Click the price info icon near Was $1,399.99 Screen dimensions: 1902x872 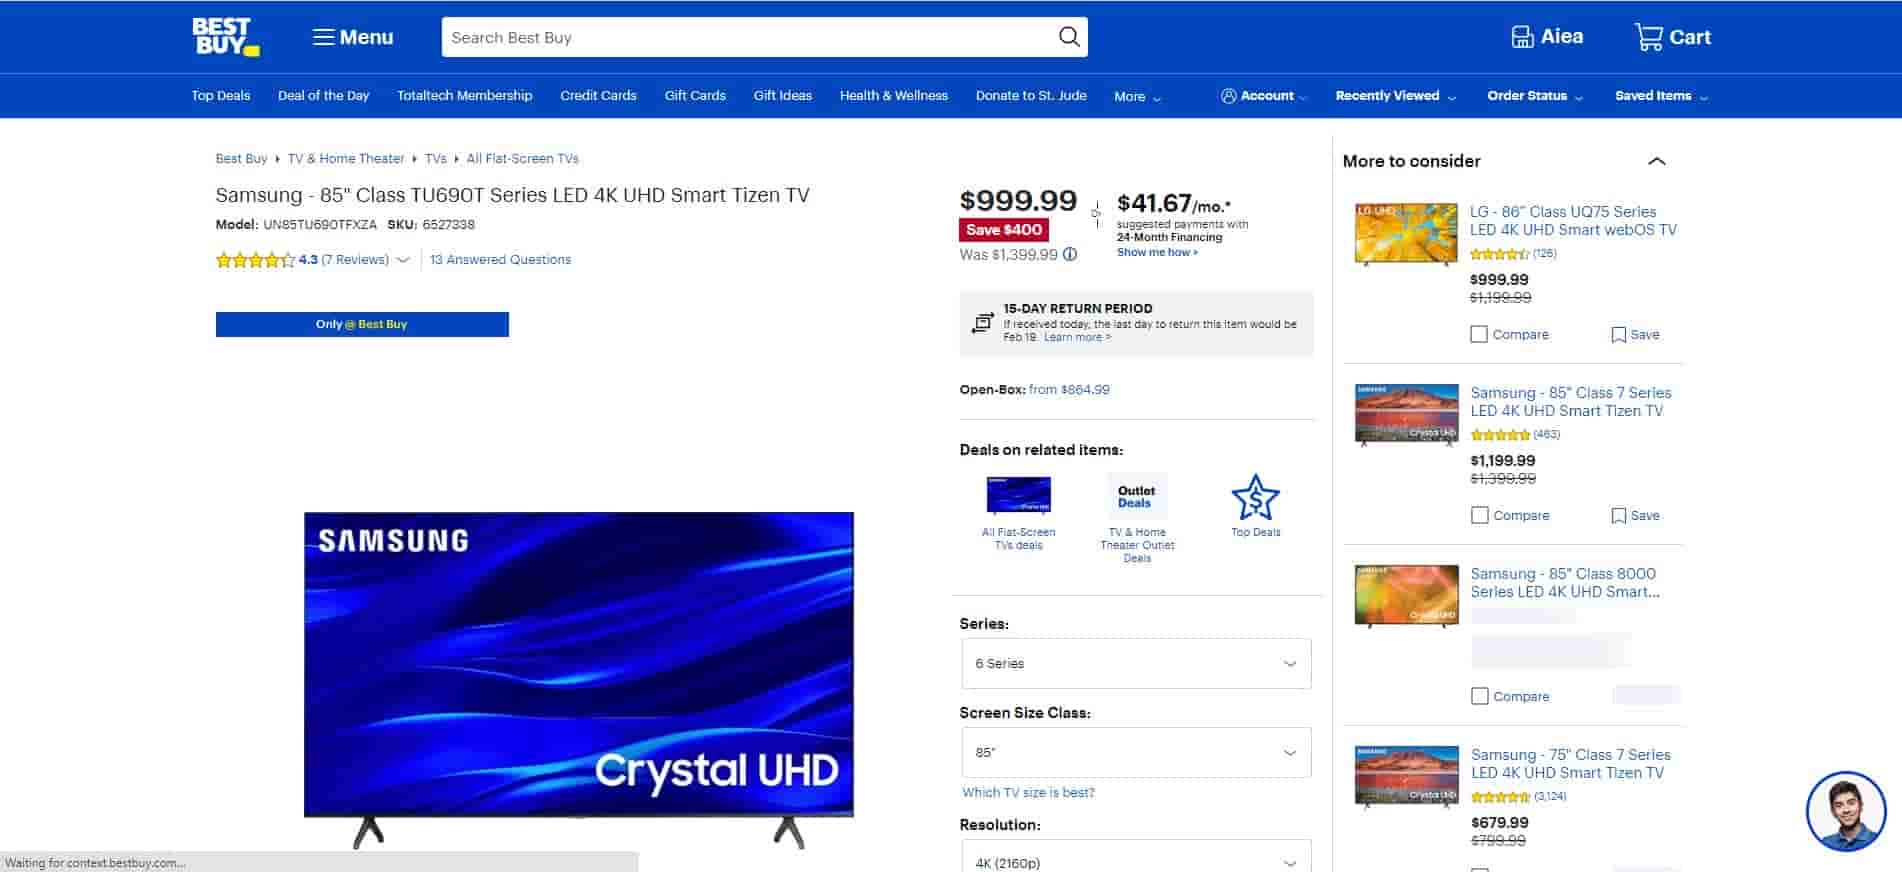1070,254
